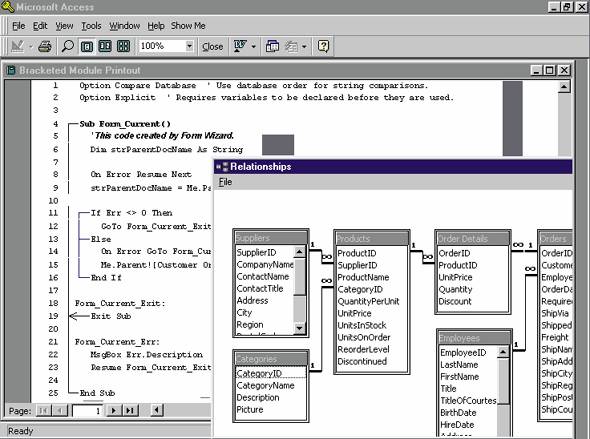Click the View design toolbar icon
This screenshot has width=590, height=439.
coord(18,46)
